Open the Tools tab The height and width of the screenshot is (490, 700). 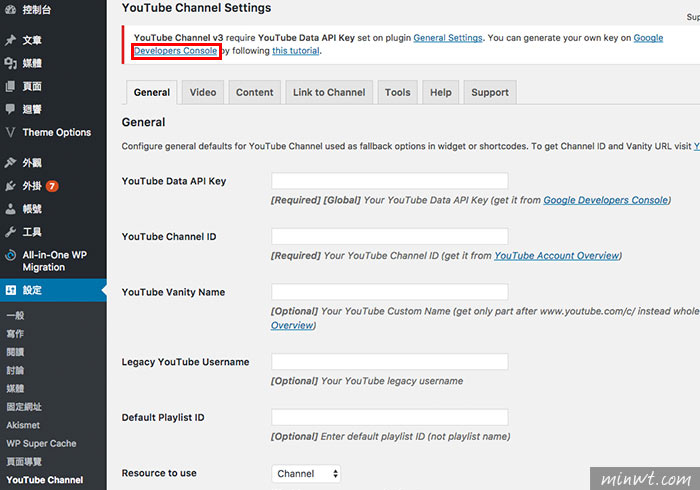pos(397,92)
